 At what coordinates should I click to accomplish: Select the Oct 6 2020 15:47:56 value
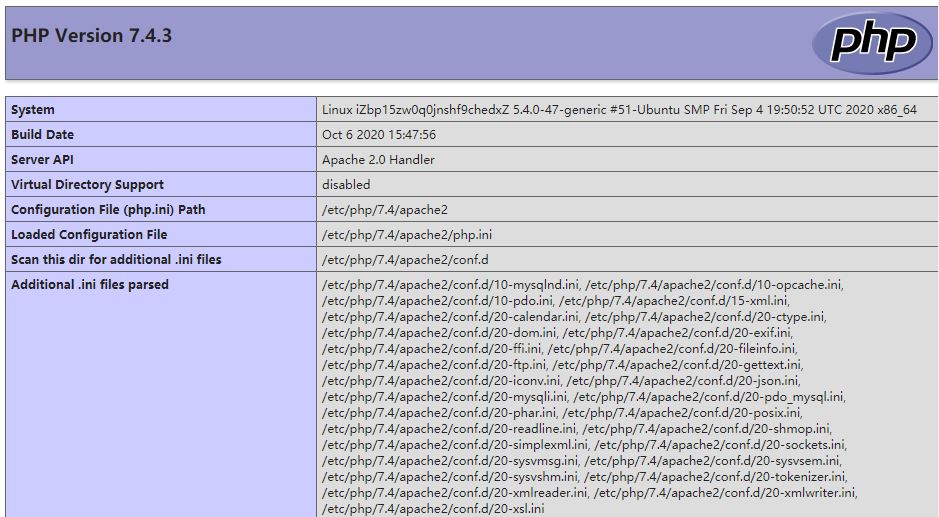tap(379, 135)
